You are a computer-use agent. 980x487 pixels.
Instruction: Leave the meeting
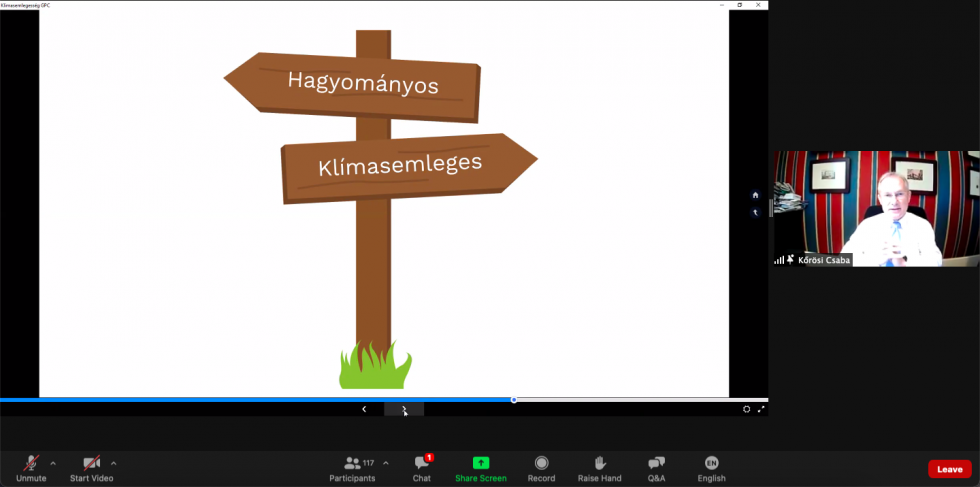pyautogui.click(x=949, y=469)
